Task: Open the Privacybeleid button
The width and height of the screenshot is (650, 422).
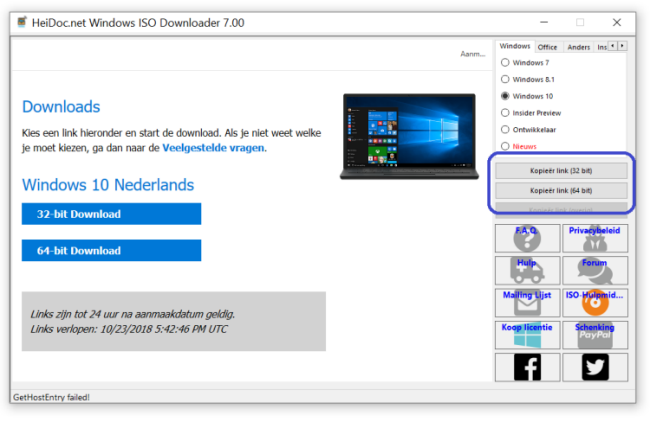Action: click(595, 238)
